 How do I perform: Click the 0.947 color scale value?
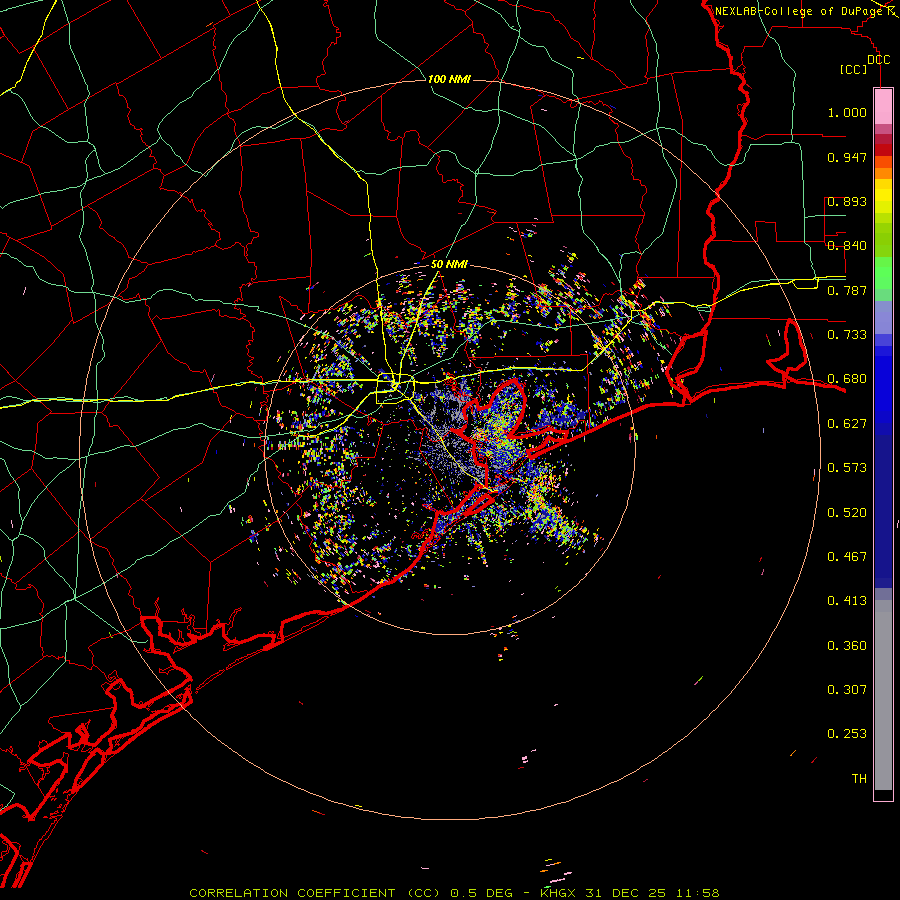tap(847, 157)
